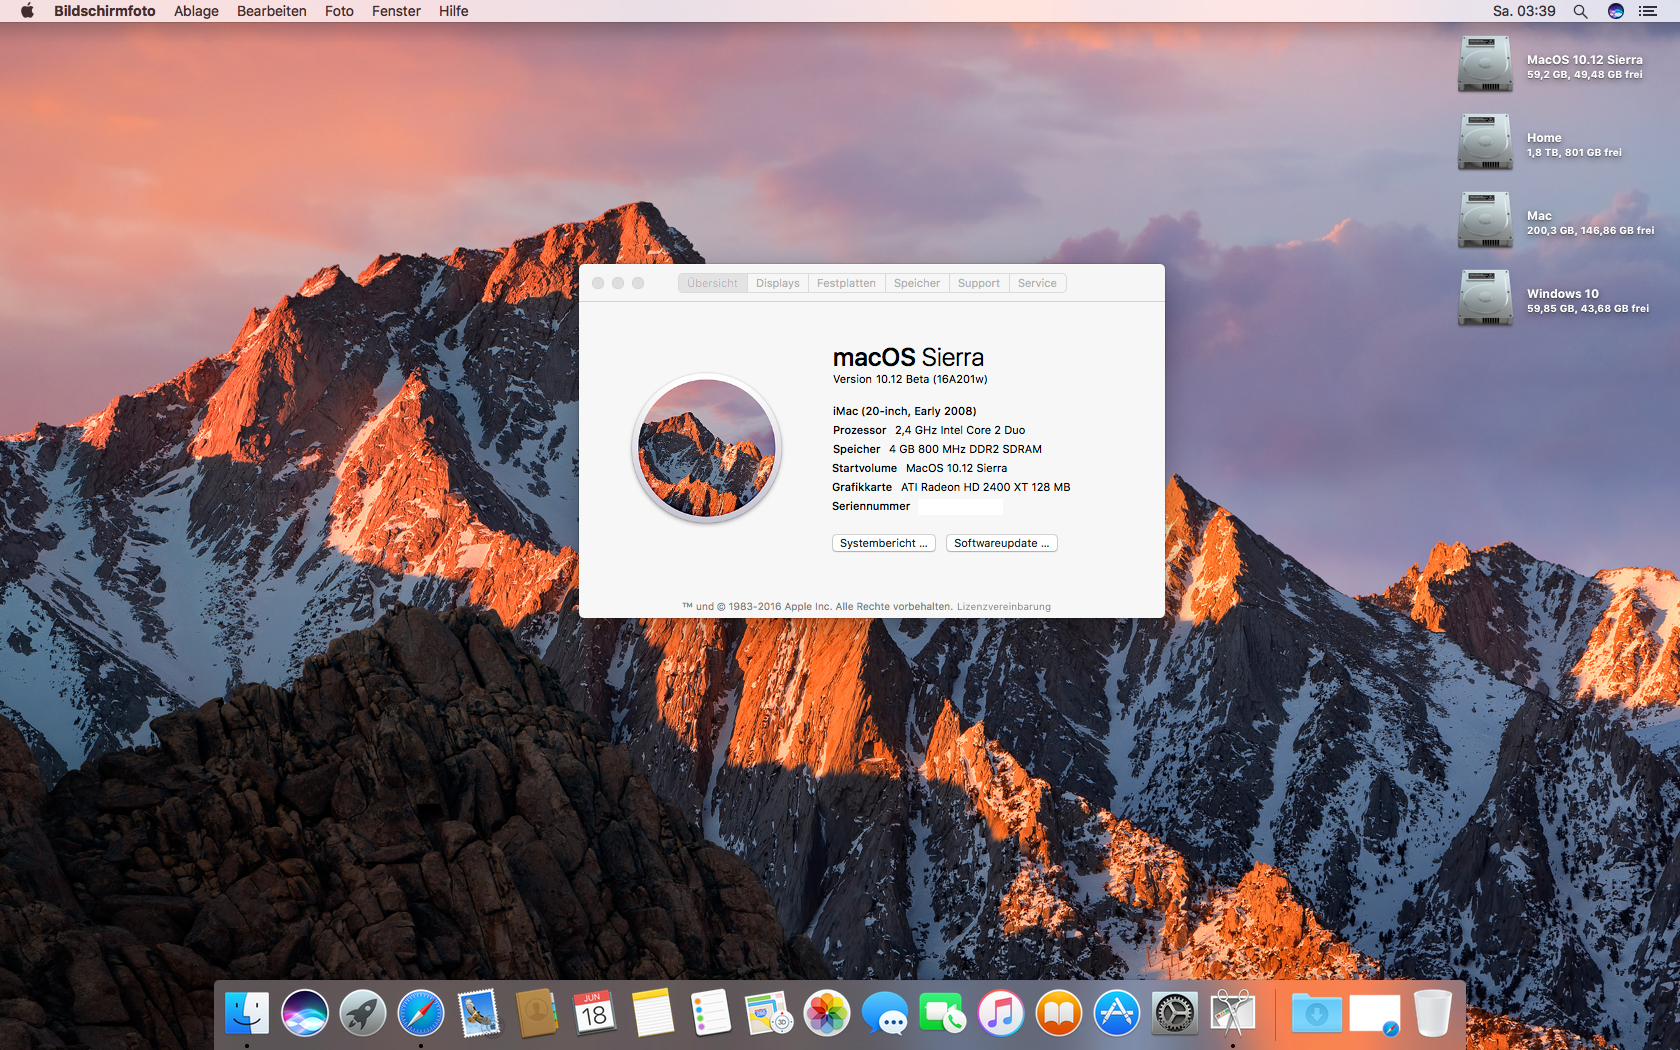The width and height of the screenshot is (1680, 1050).
Task: Switch to the Displays tab
Action: [778, 283]
